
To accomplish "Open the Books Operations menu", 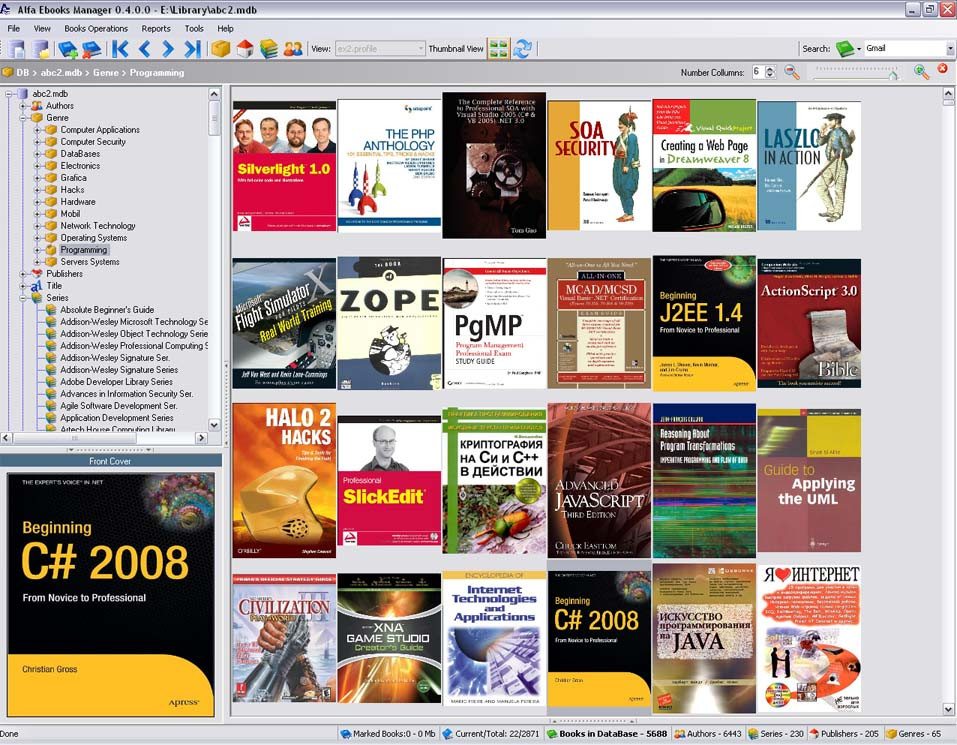I will (96, 29).
